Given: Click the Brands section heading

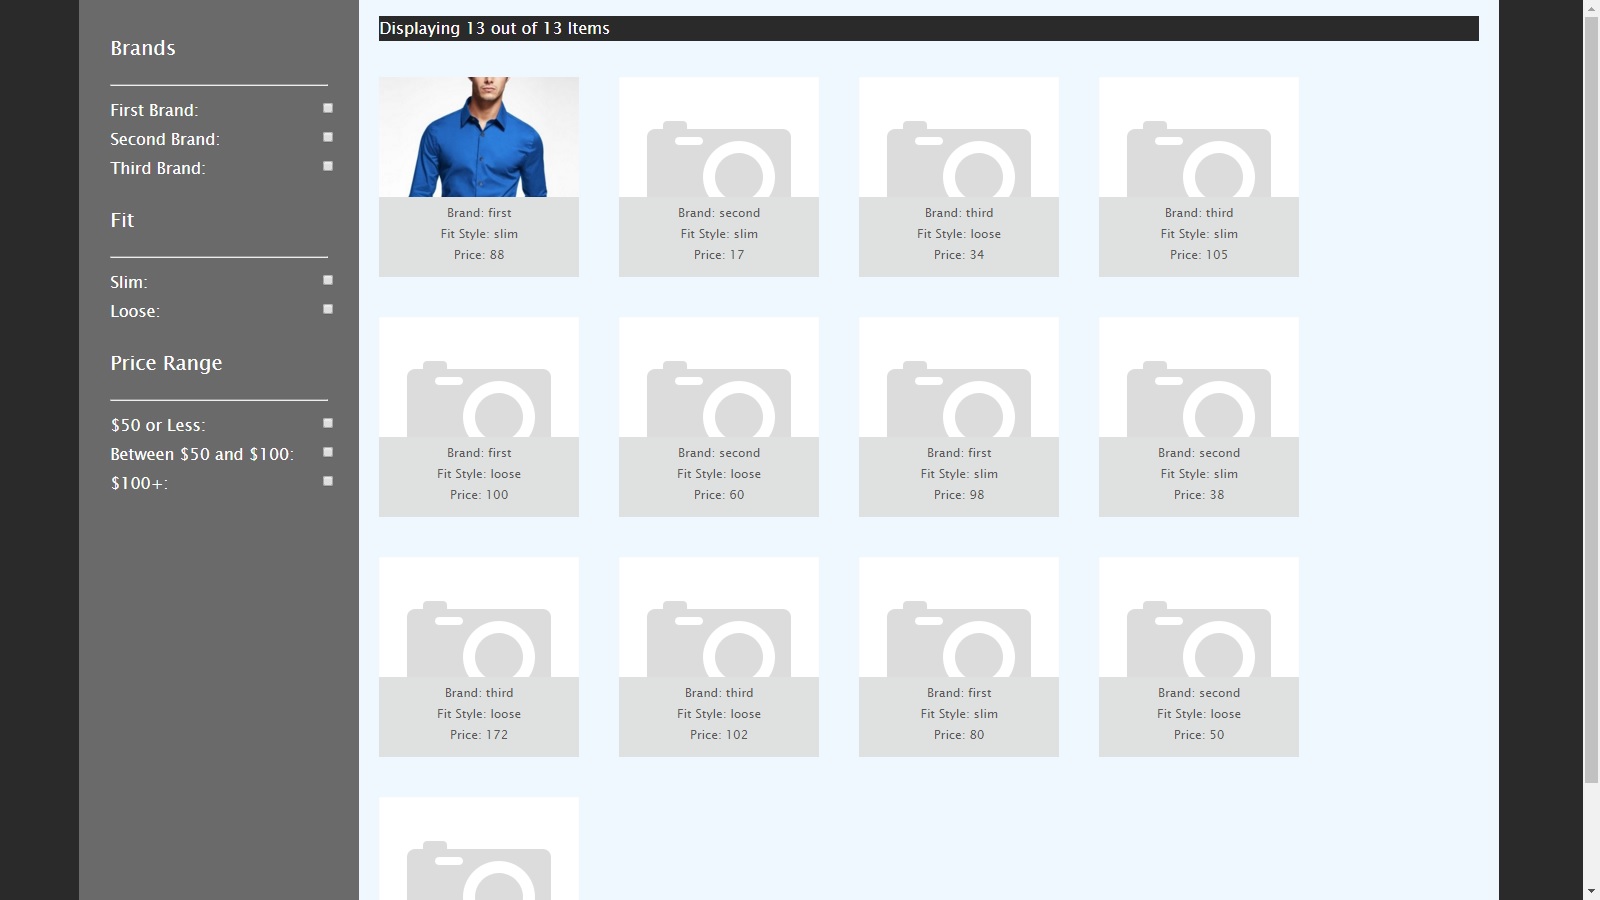Looking at the screenshot, I should [143, 48].
